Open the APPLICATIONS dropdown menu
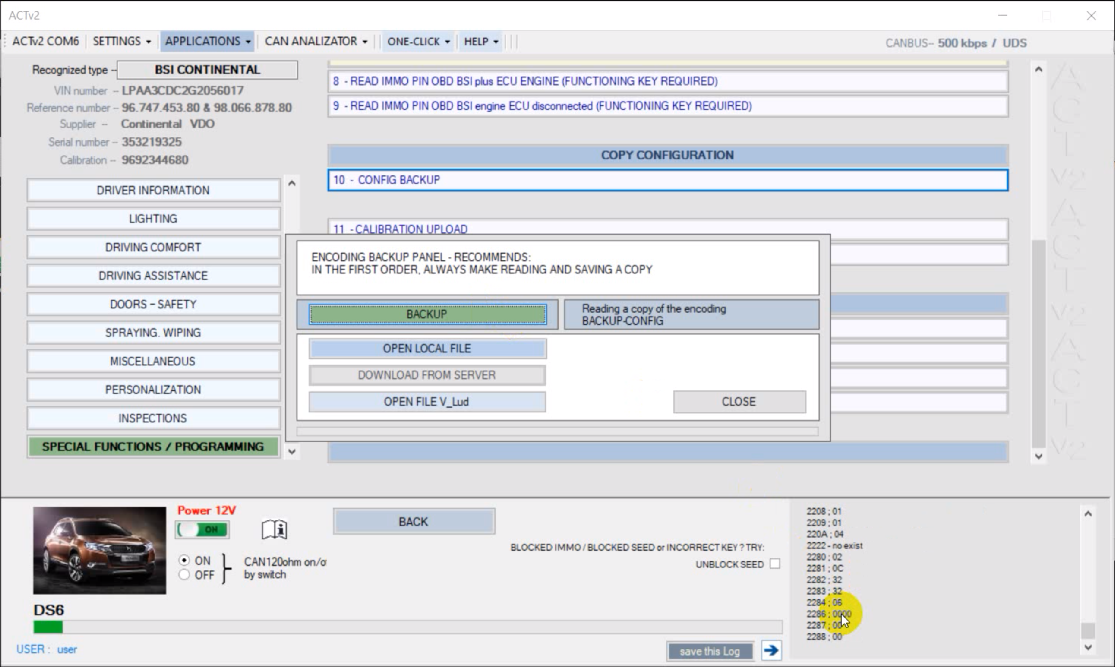Screen dimensions: 1115x667 point(208,41)
